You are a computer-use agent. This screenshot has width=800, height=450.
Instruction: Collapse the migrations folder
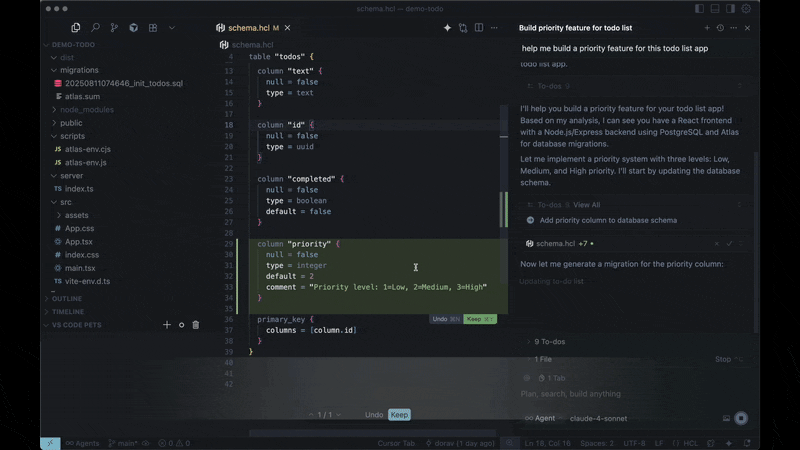coord(79,71)
